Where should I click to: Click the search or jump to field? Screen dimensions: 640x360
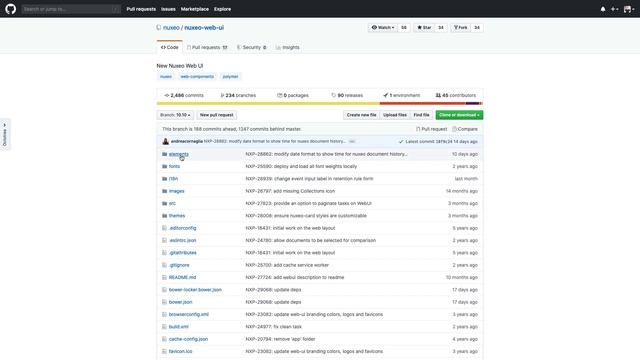[x=71, y=9]
